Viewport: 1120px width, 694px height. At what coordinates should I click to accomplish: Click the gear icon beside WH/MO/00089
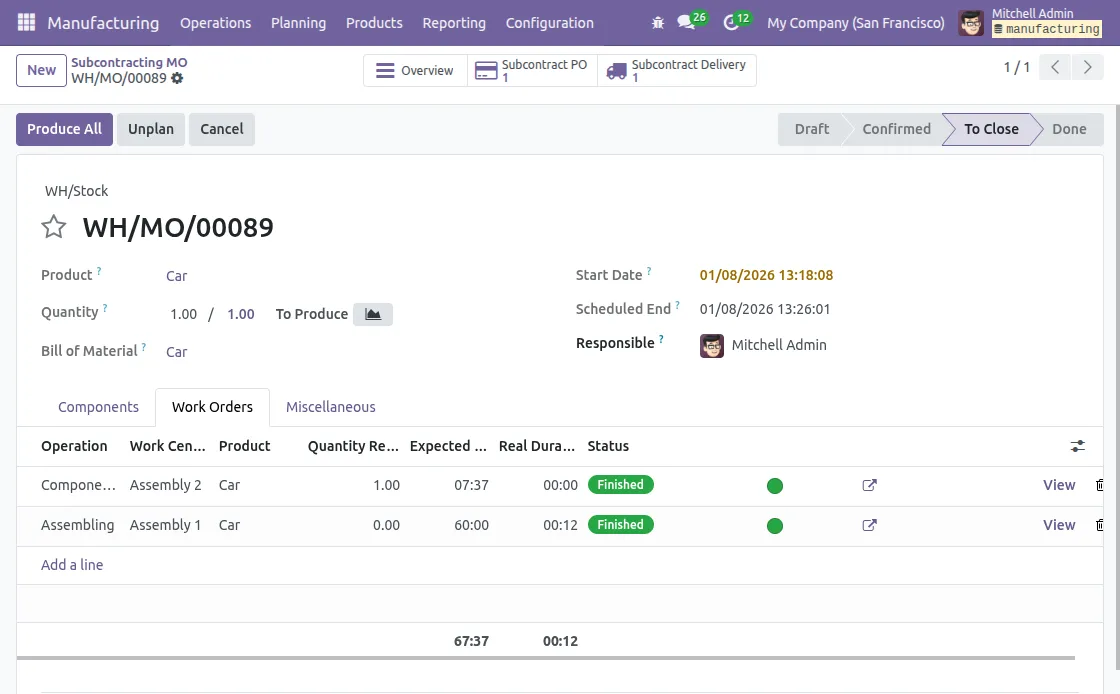pyautogui.click(x=177, y=78)
